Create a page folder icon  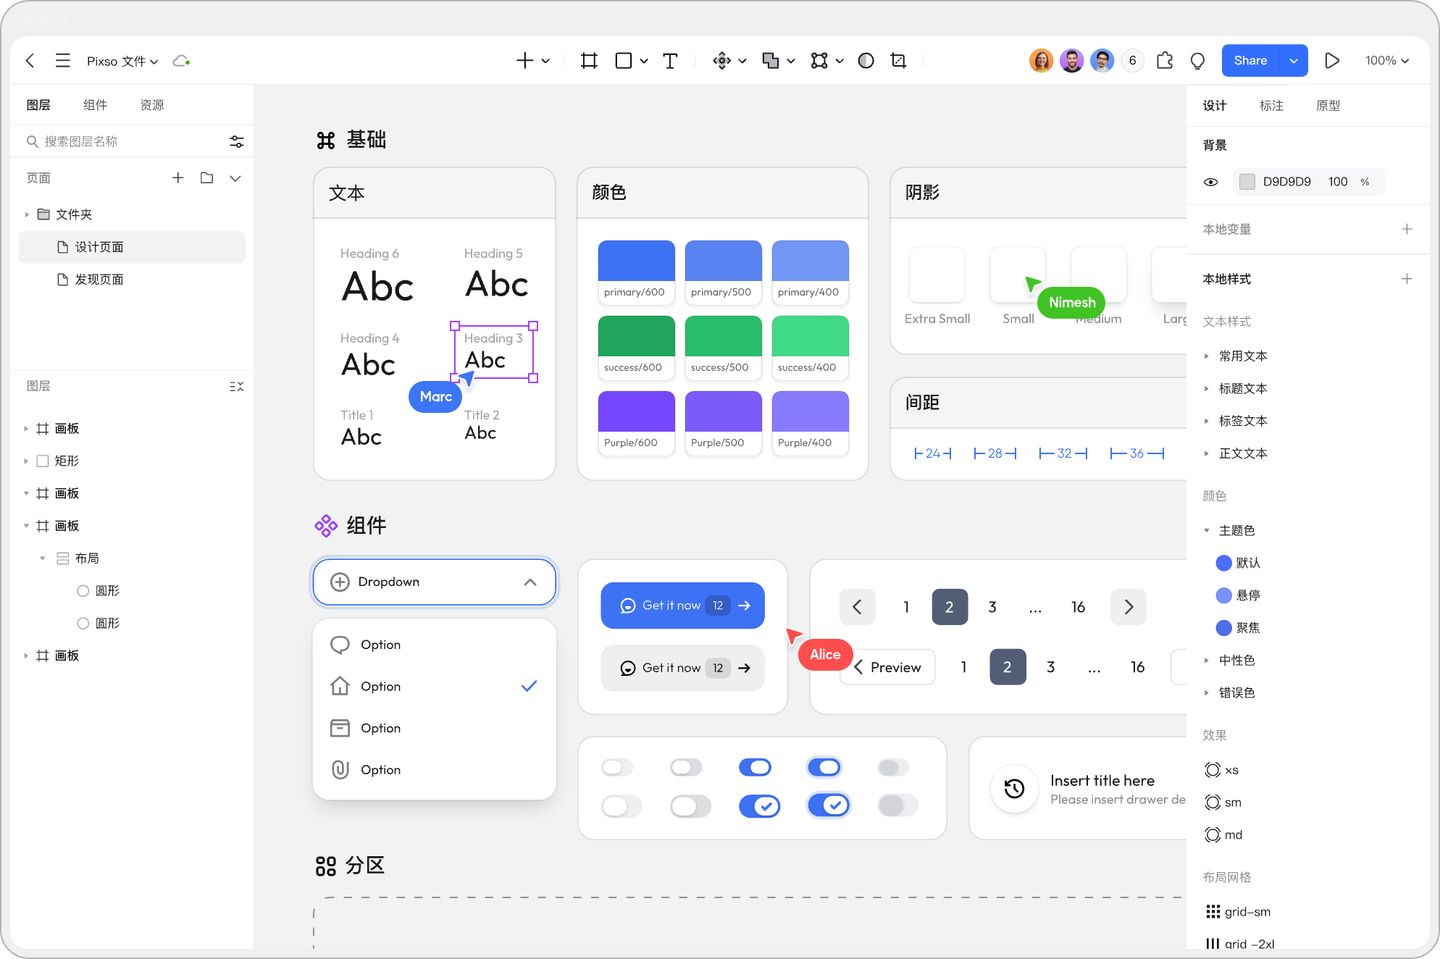tap(207, 178)
